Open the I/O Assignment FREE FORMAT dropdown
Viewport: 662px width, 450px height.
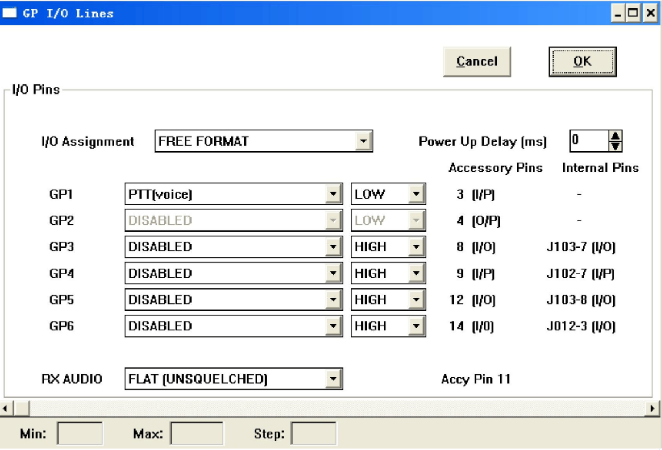pyautogui.click(x=363, y=142)
